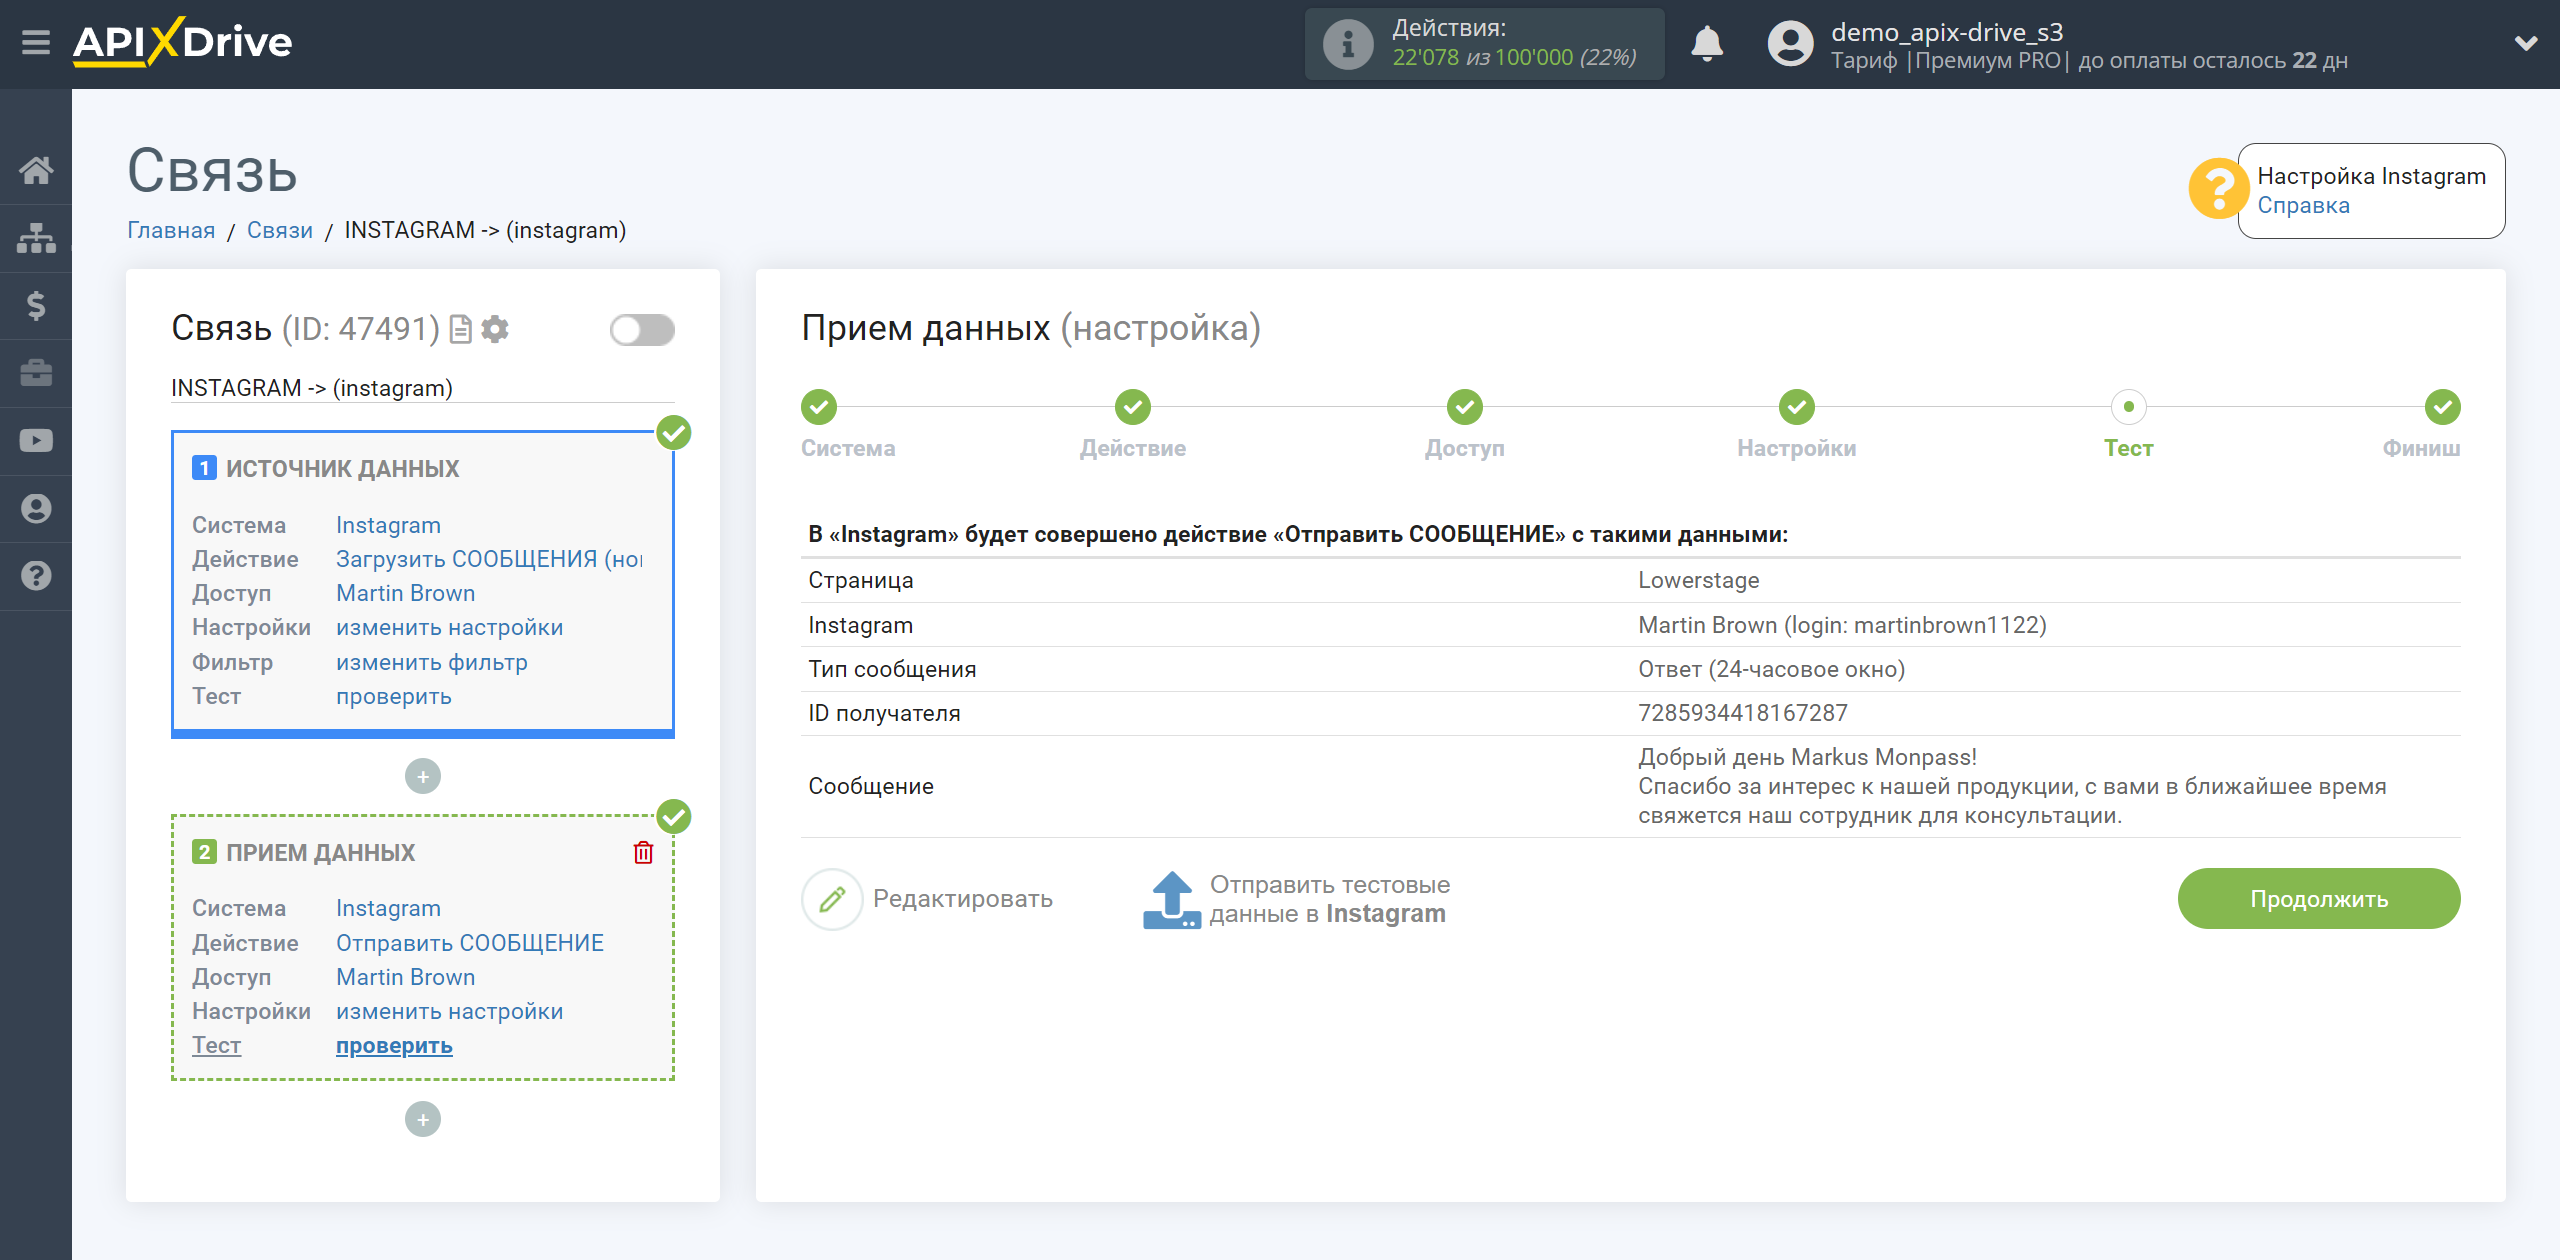This screenshot has height=1260, width=2560.
Task: Click receiver проверить test link
Action: [x=393, y=1045]
